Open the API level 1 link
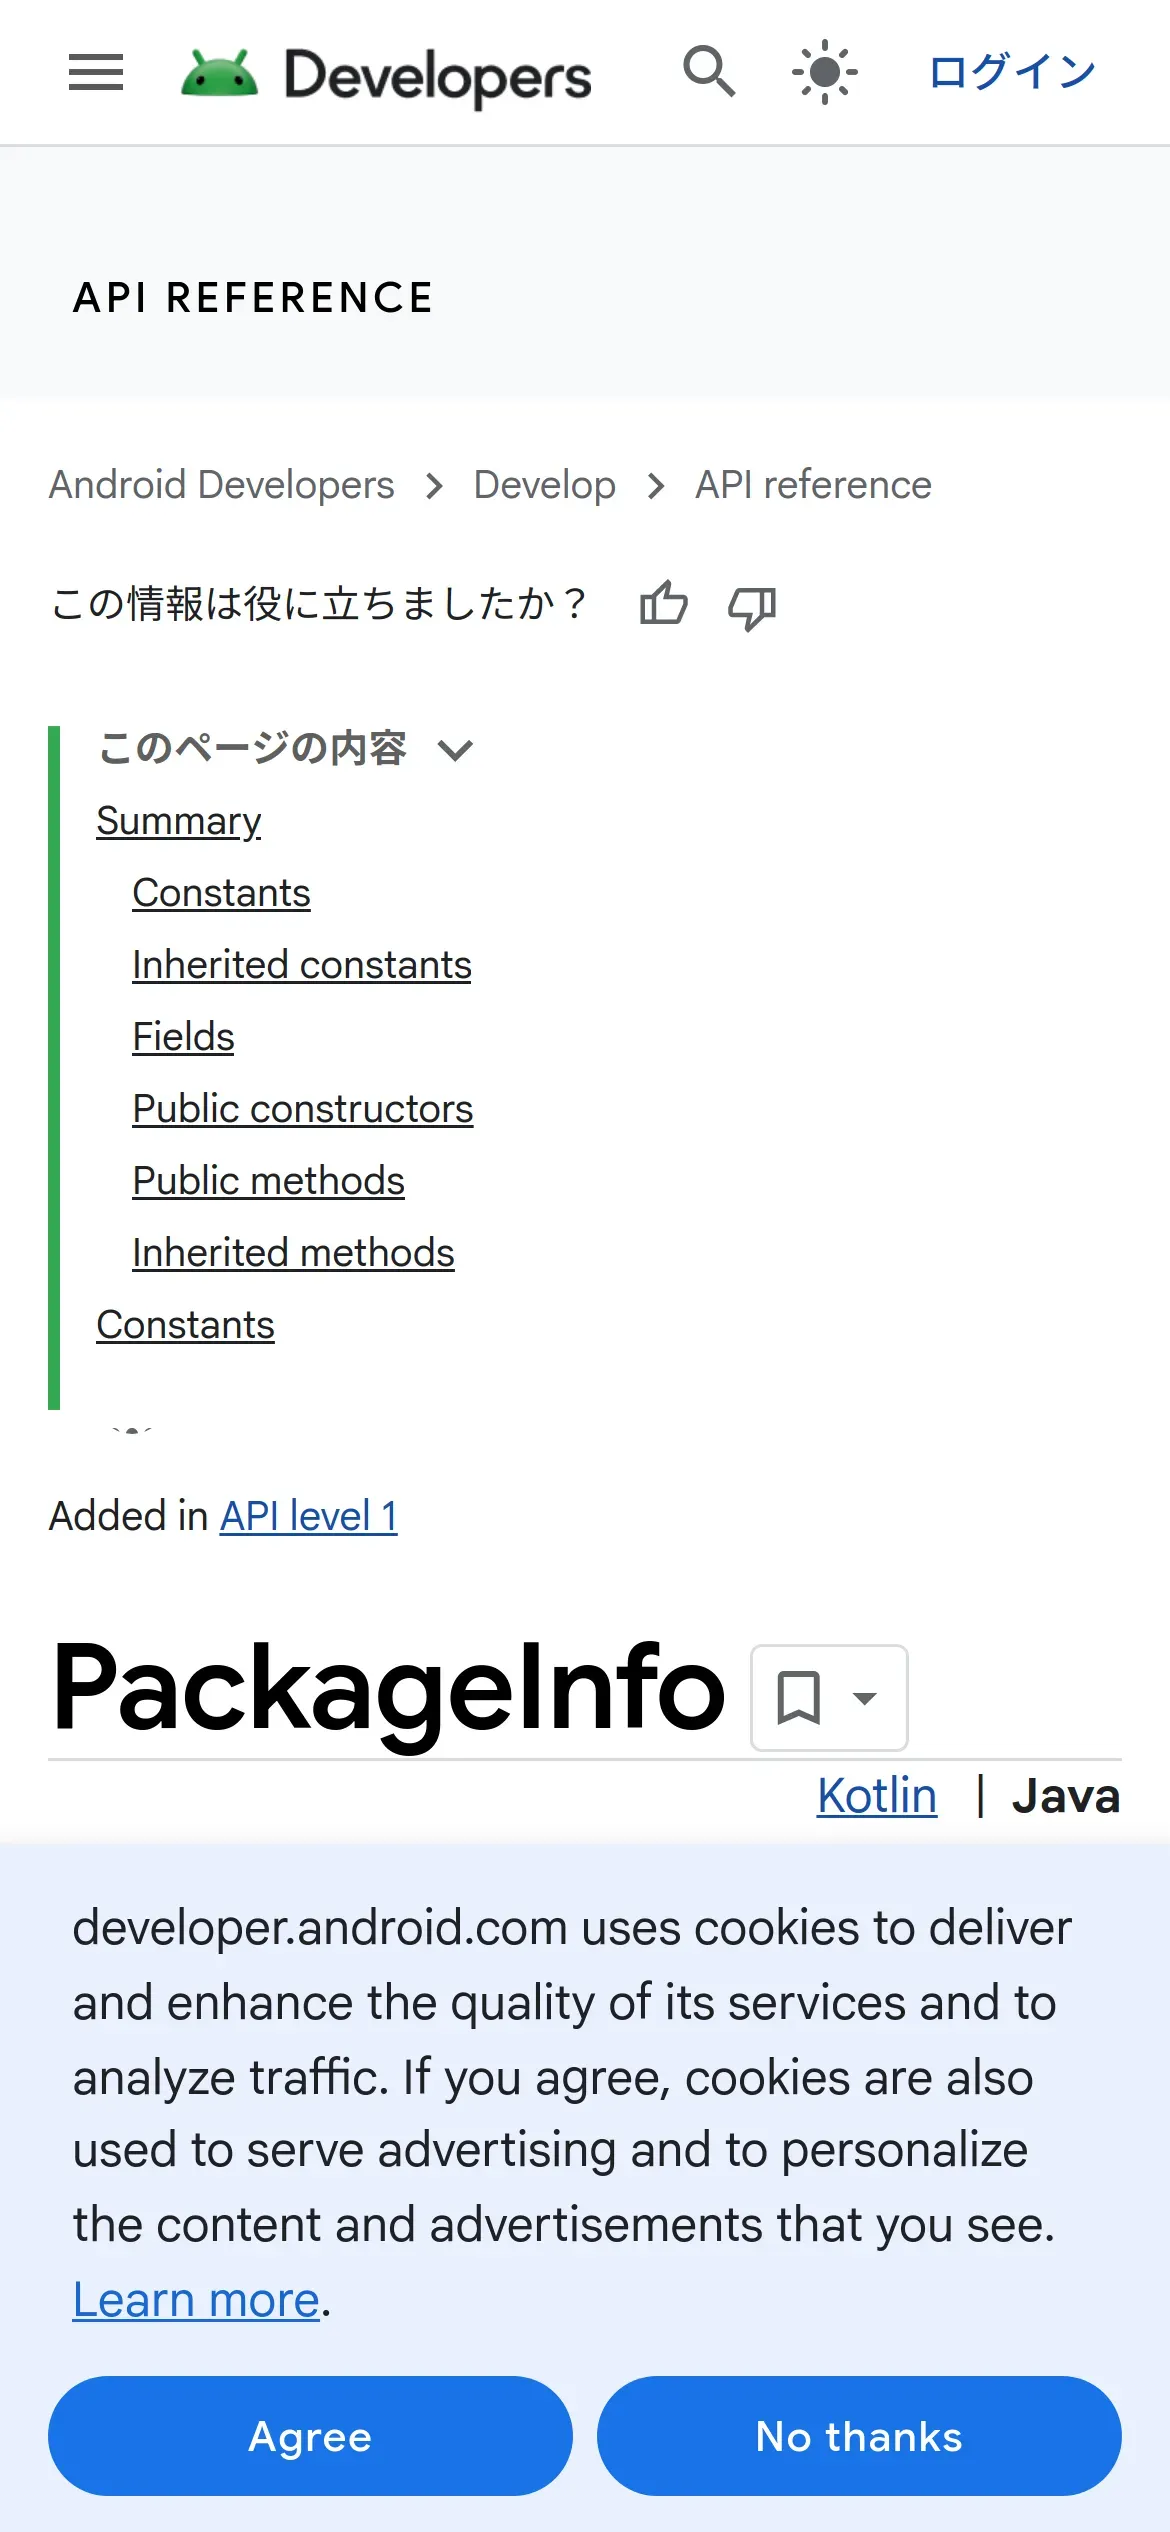Screen dimensions: 1170x2532 pos(308,1516)
